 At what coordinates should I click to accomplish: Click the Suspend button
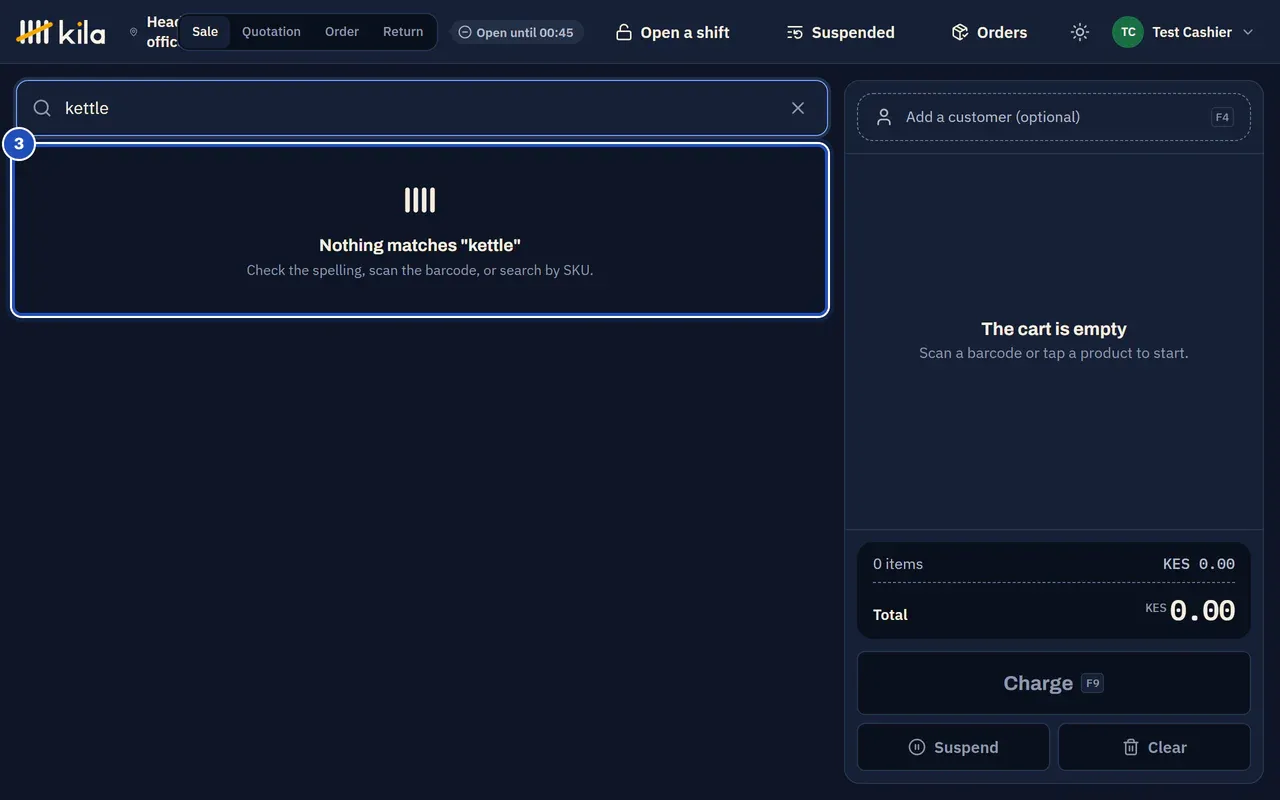(953, 747)
